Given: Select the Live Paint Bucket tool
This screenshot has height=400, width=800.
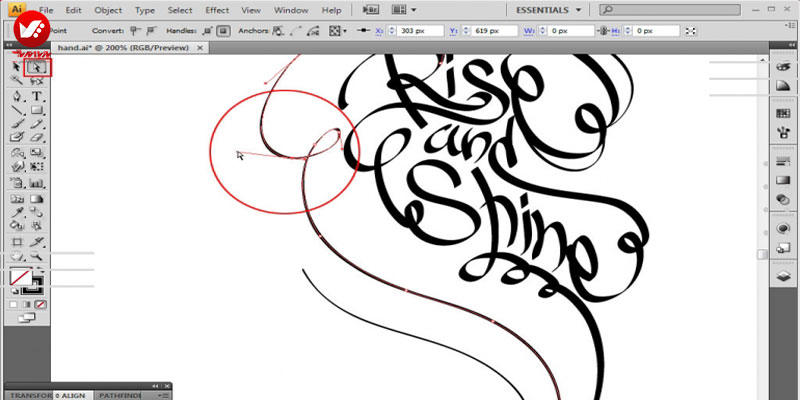Looking at the screenshot, I should [17, 225].
